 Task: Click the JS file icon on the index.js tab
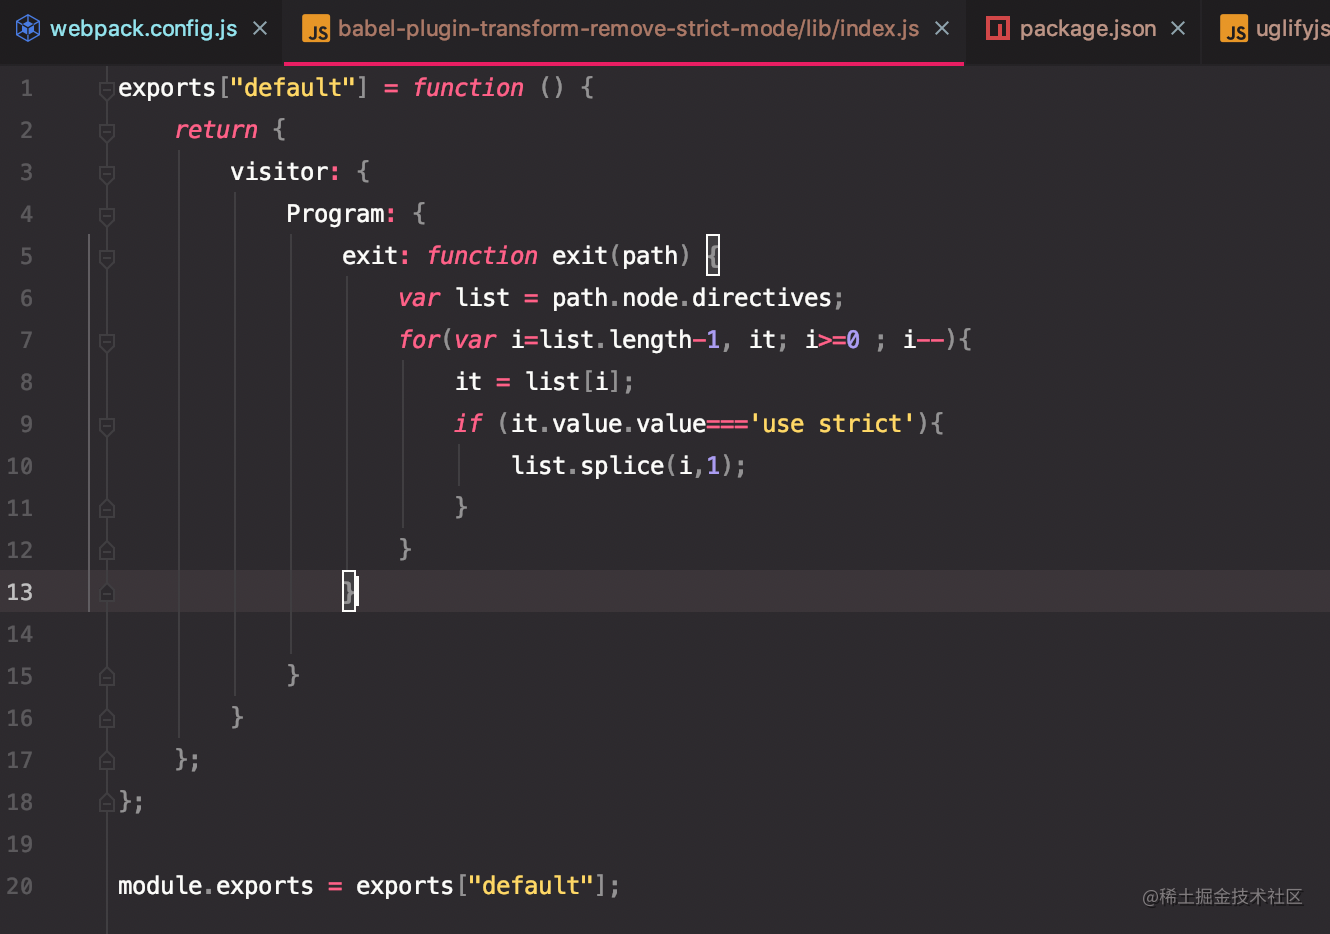[316, 29]
